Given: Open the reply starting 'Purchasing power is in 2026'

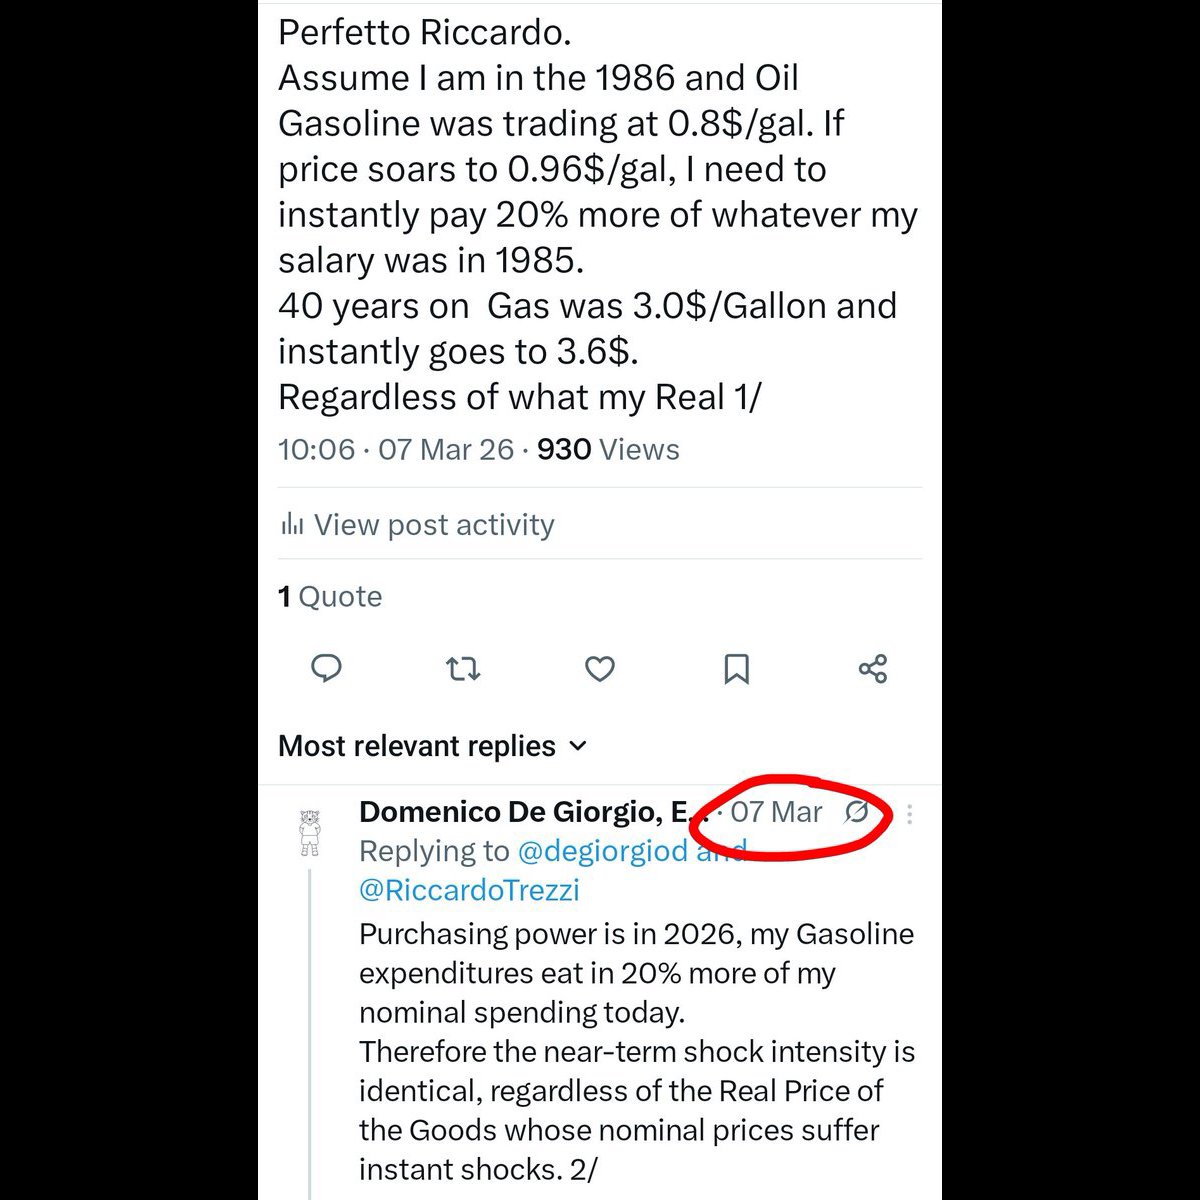Looking at the screenshot, I should (637, 1051).
